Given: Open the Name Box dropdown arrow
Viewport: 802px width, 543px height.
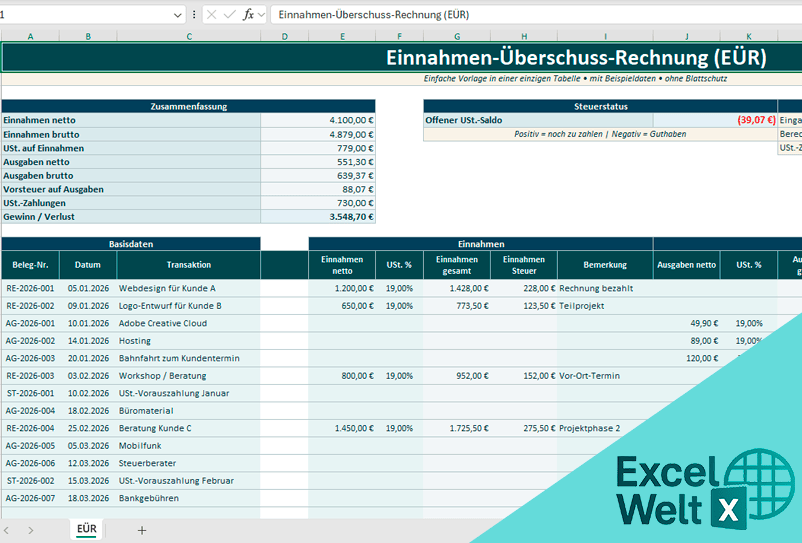Looking at the screenshot, I should point(177,15).
